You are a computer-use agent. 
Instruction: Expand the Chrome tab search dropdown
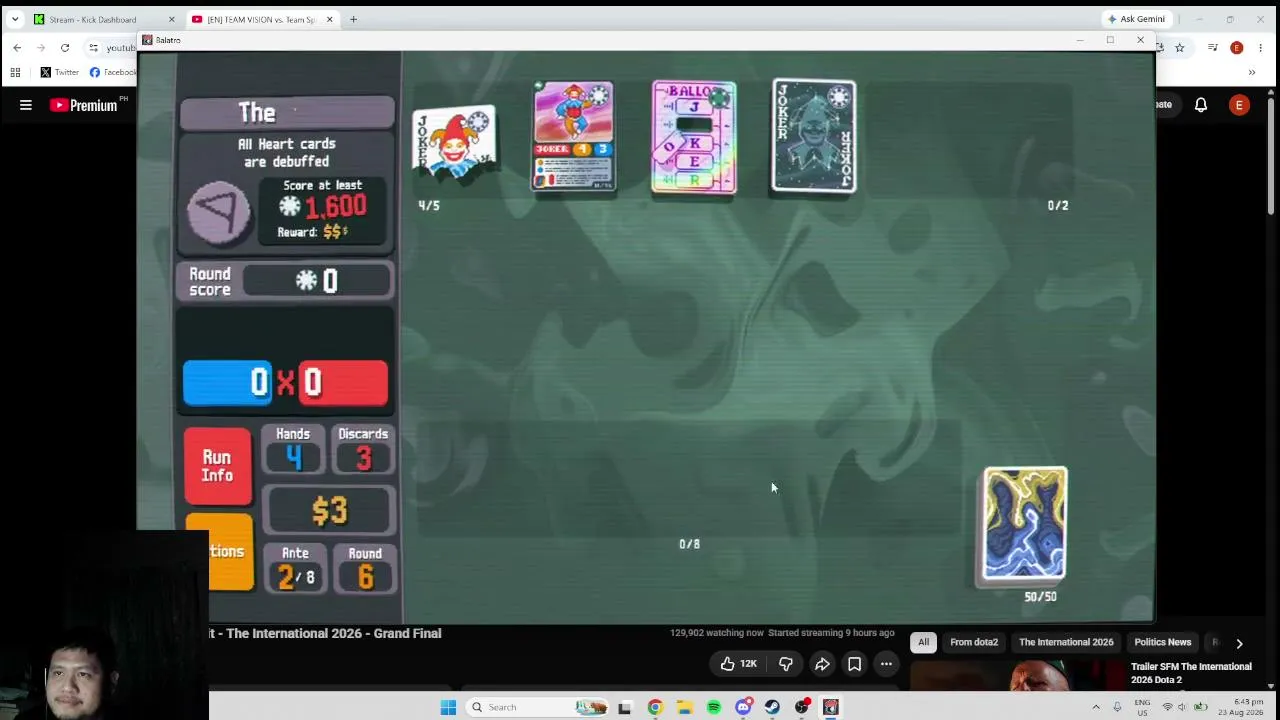click(x=14, y=19)
